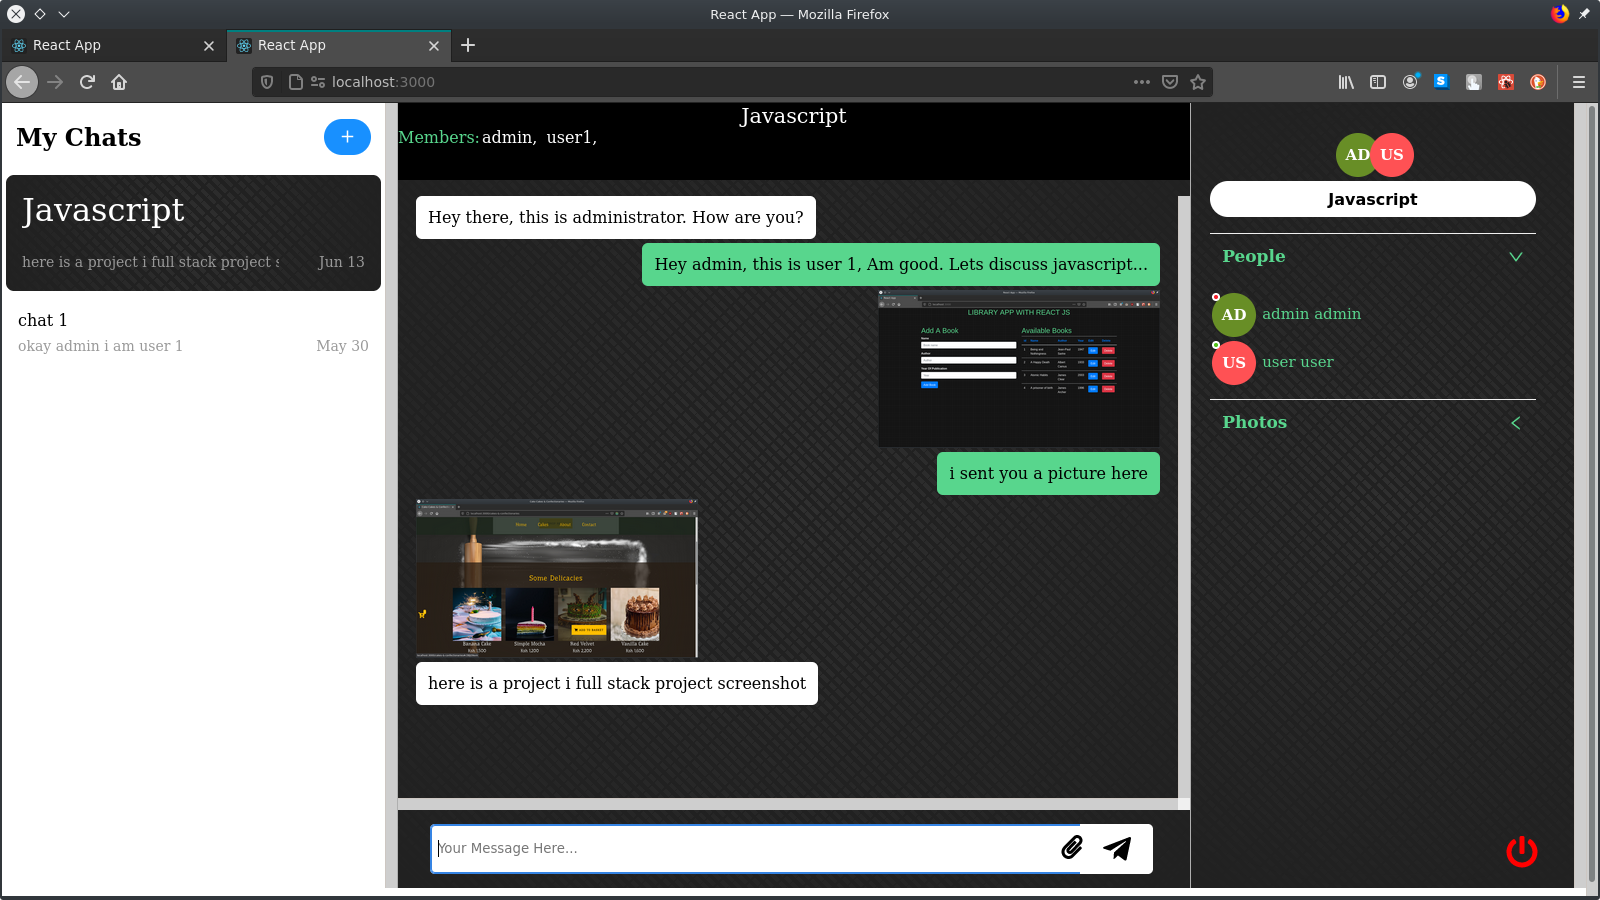Click the US avatar in chat header

click(x=1392, y=155)
